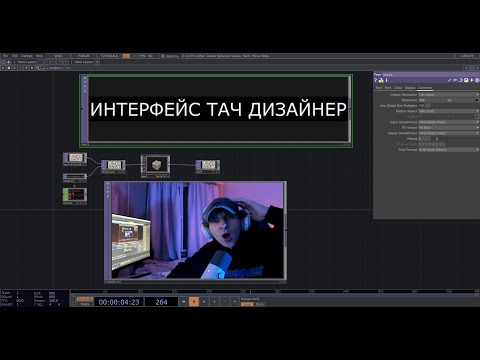Select the orange Loop range limit button
Screen dimensions: 480x360
coord(247,304)
